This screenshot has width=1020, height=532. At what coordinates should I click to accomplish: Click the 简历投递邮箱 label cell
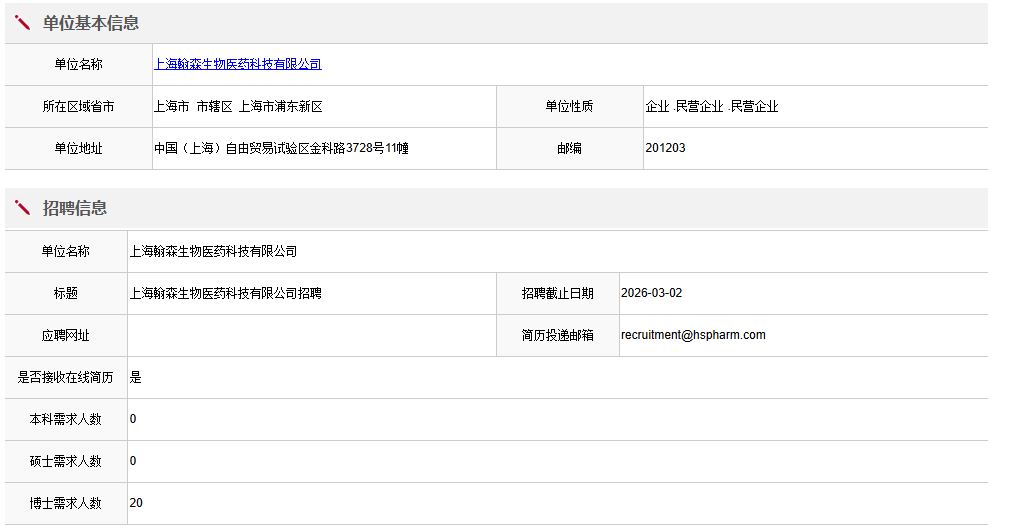coord(557,335)
